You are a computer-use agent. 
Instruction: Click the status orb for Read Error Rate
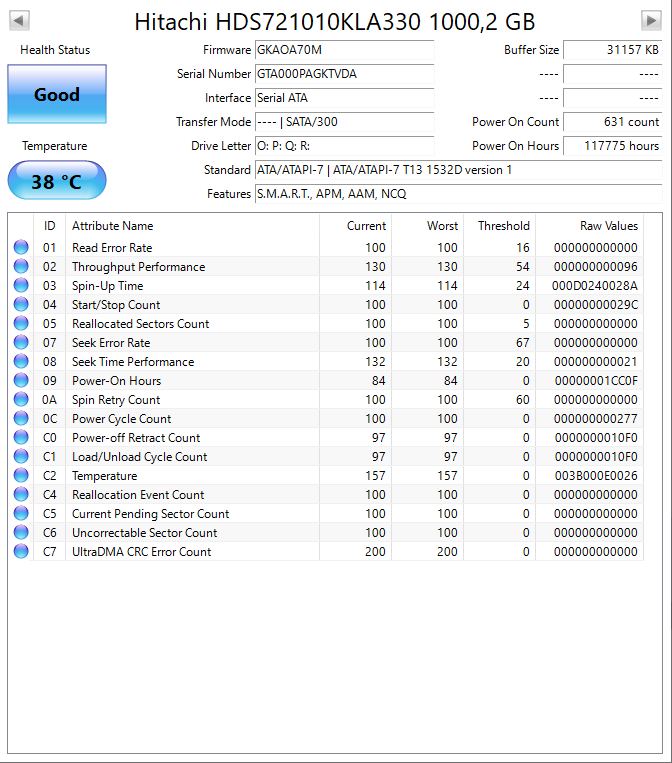click(21, 247)
